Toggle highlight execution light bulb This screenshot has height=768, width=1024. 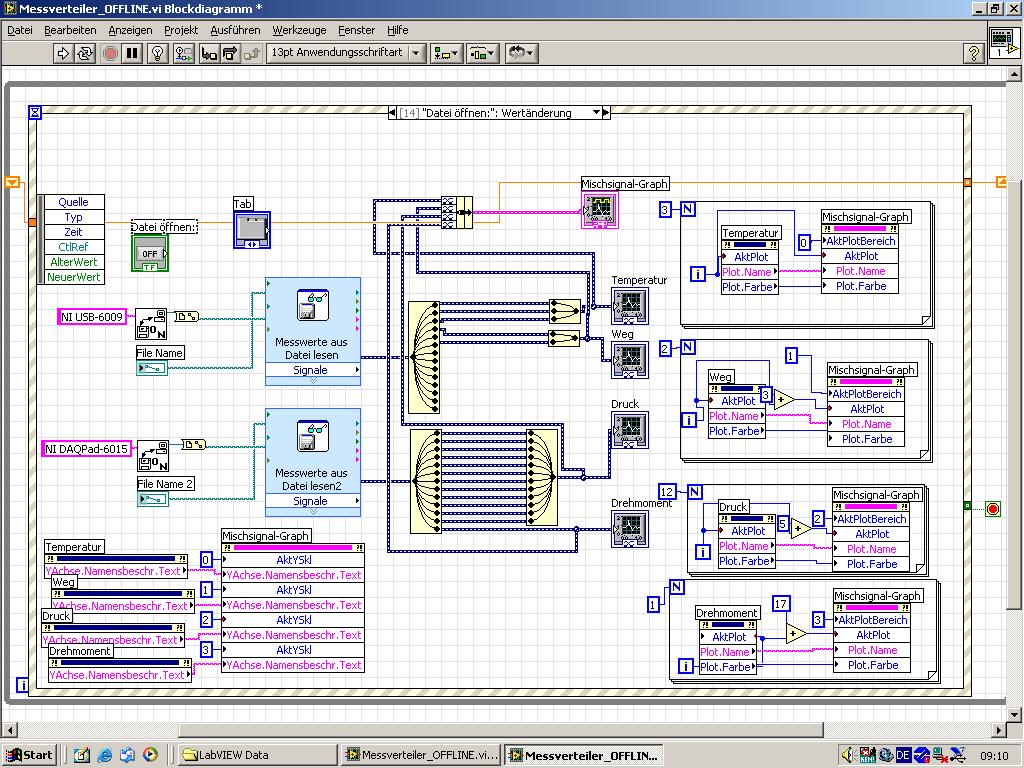157,54
